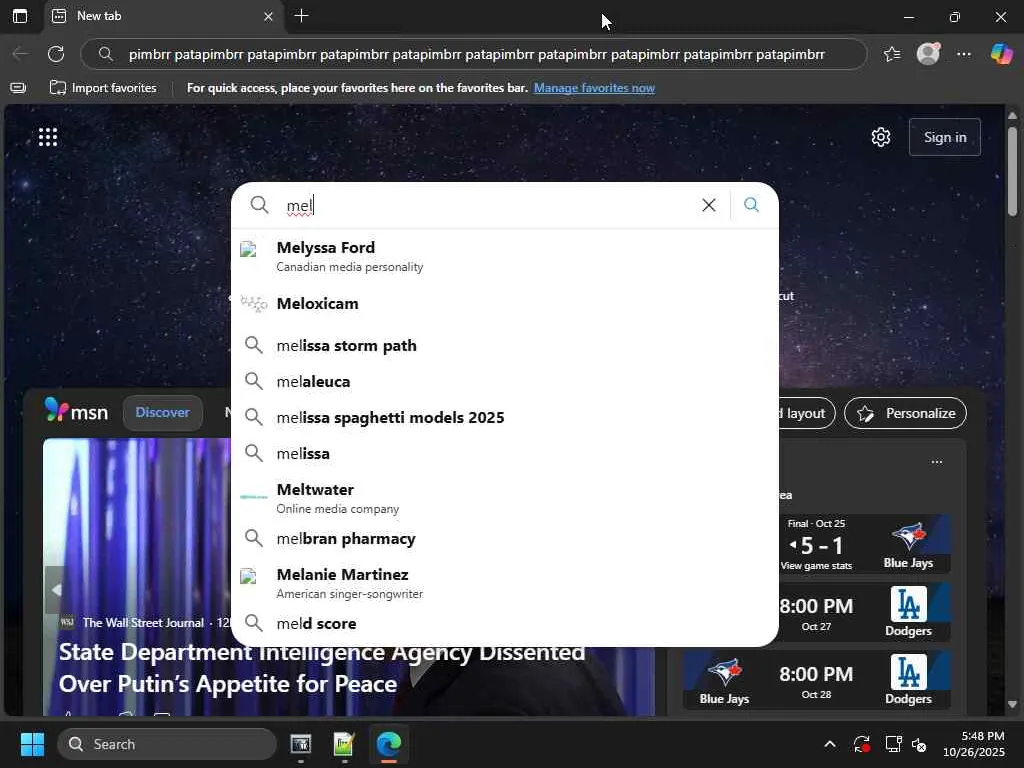
Task: Switch to the Discover tab
Action: click(162, 413)
